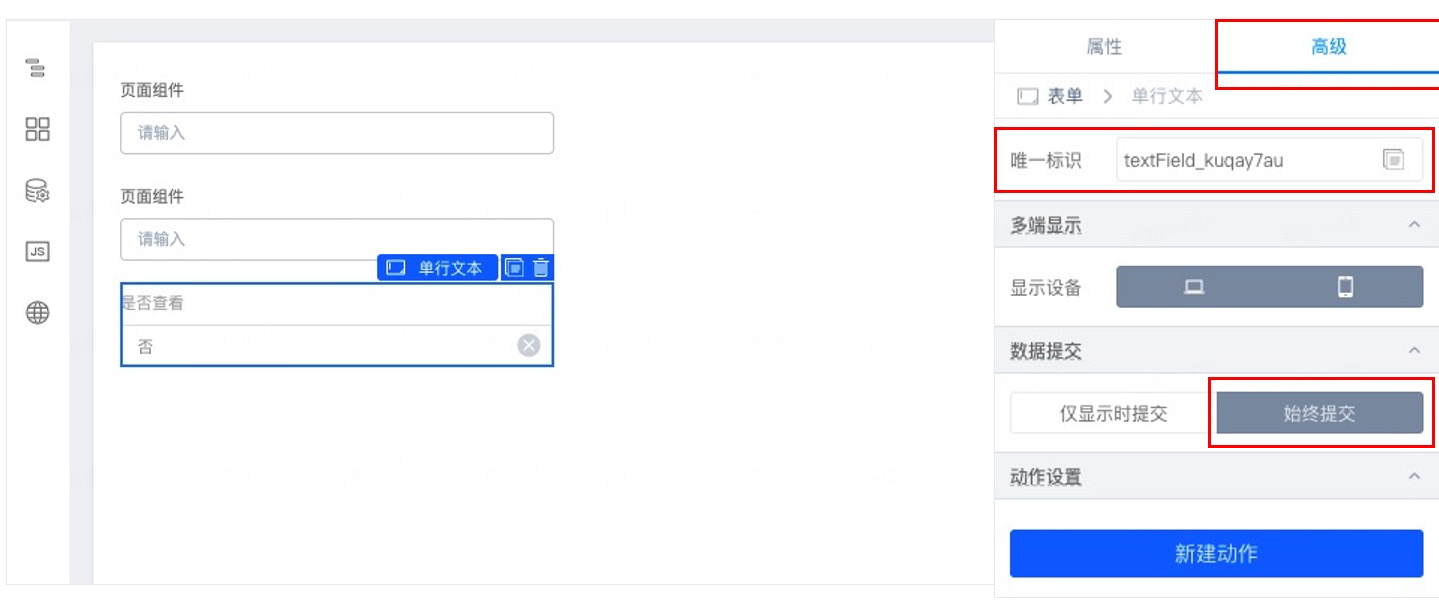Open the outline tree icon in left sidebar
The width and height of the screenshot is (1439, 608).
click(36, 68)
